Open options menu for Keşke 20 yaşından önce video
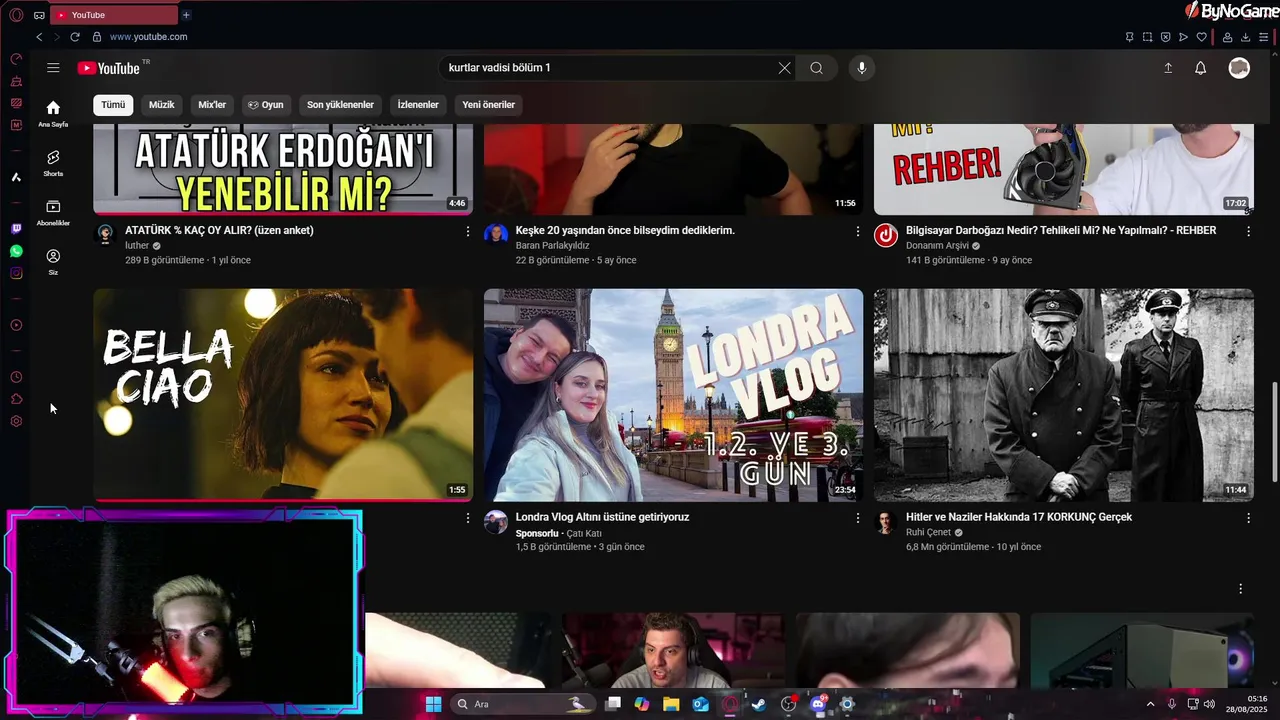This screenshot has height=720, width=1280. pos(857,231)
